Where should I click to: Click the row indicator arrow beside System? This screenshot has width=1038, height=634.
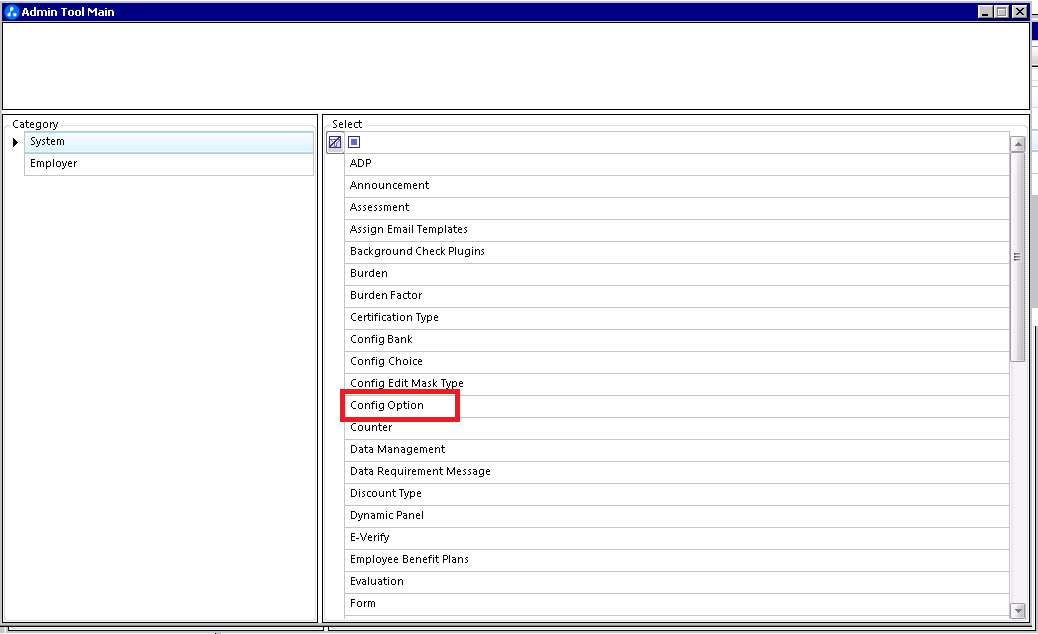15,142
